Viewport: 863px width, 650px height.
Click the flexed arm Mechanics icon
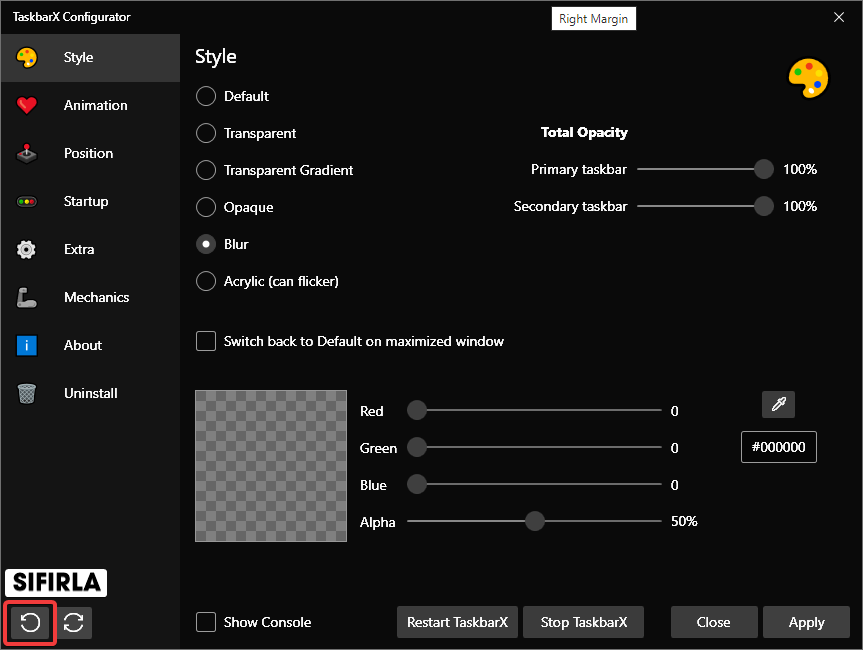pyautogui.click(x=27, y=298)
